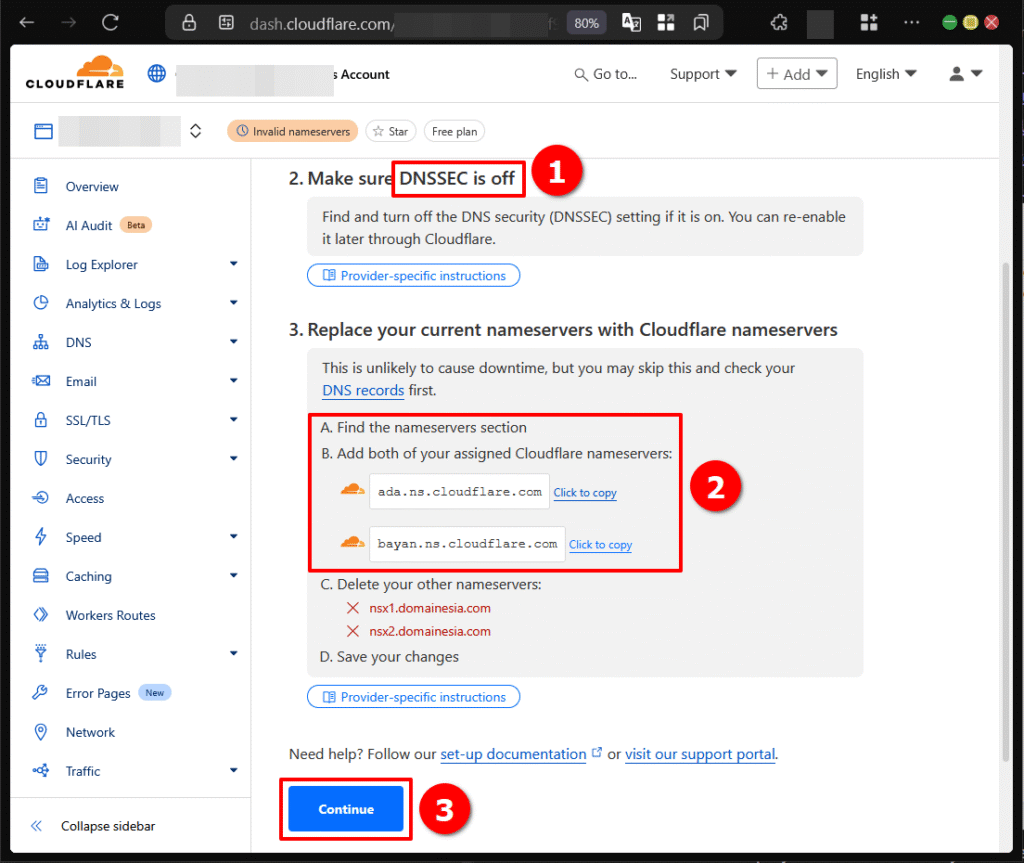Open the Email section
Screen dimensions: 1024x863
click(86, 381)
